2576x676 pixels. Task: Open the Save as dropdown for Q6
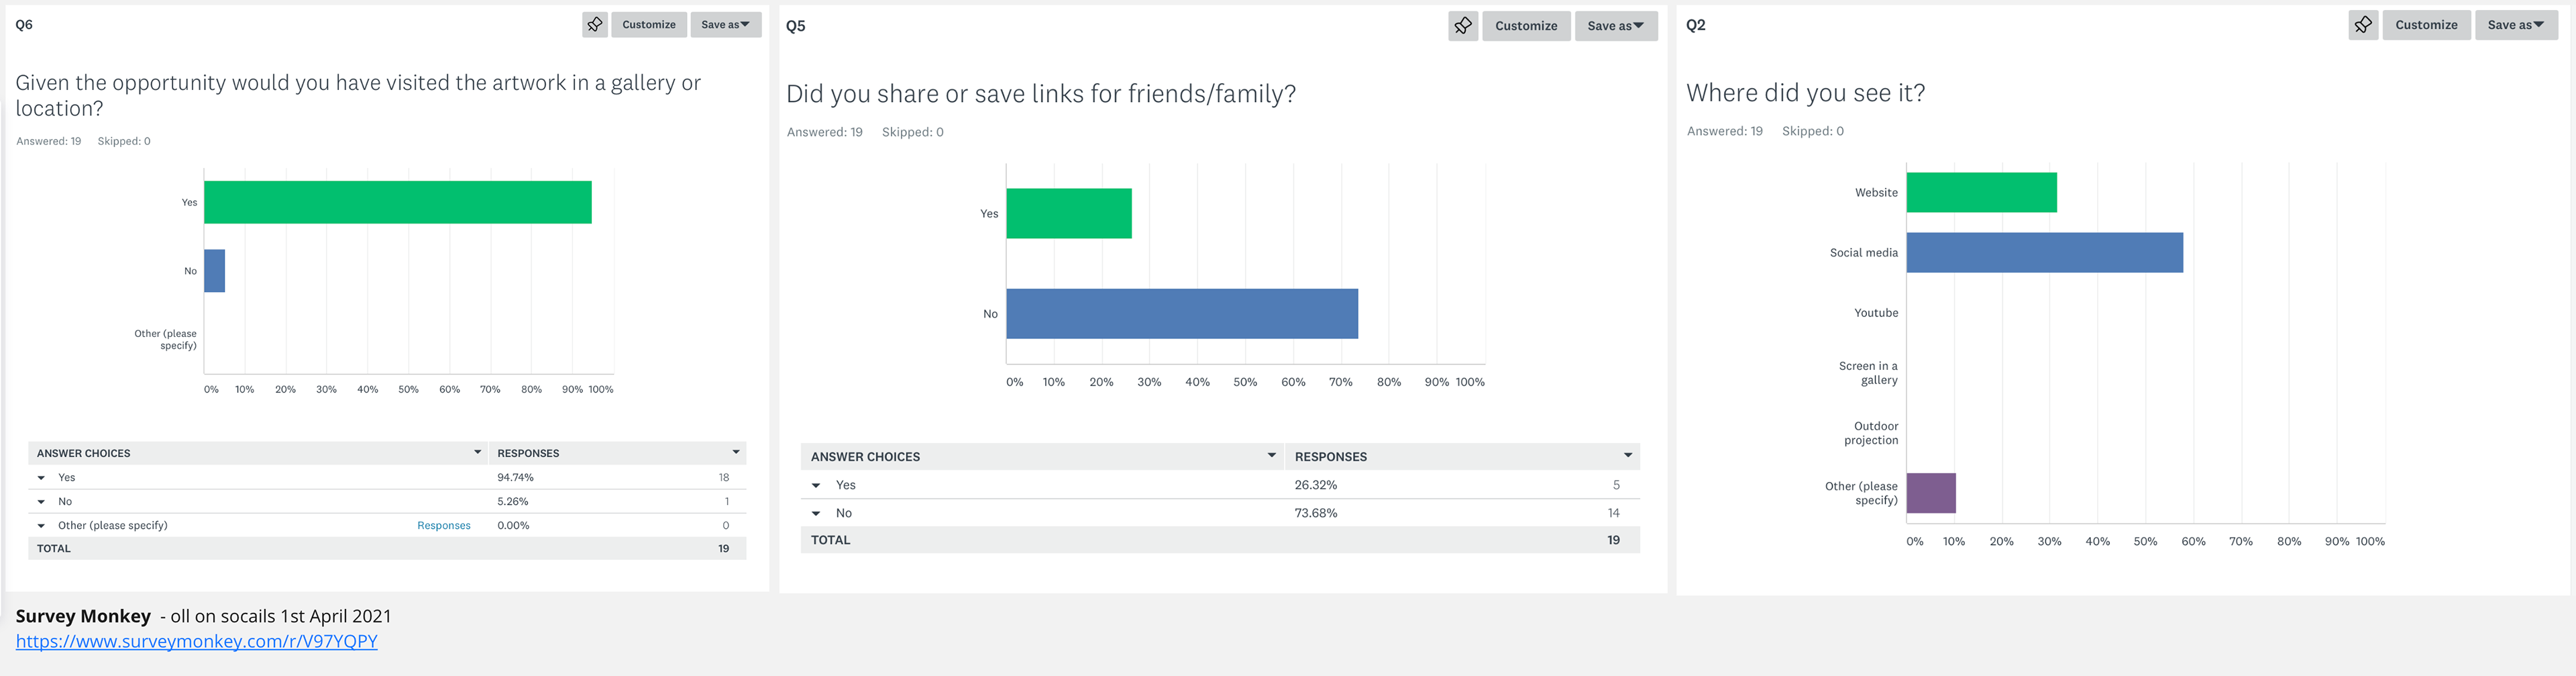pos(725,25)
